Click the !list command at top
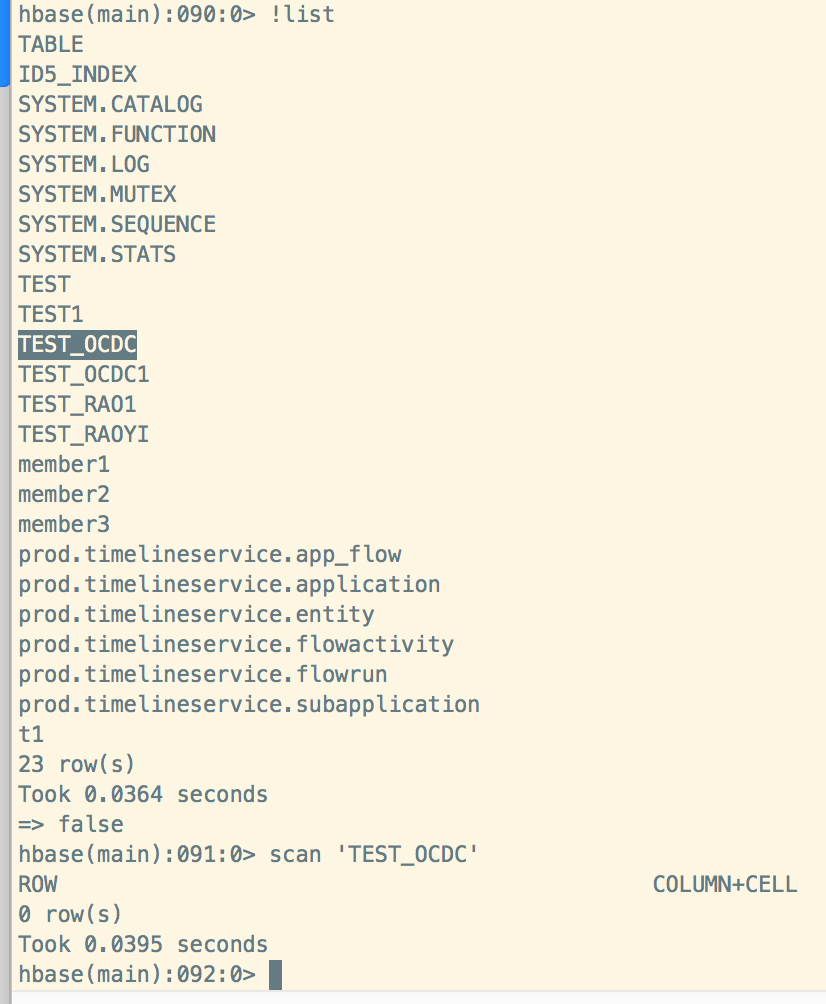Screen dimensions: 826x1004 point(302,14)
